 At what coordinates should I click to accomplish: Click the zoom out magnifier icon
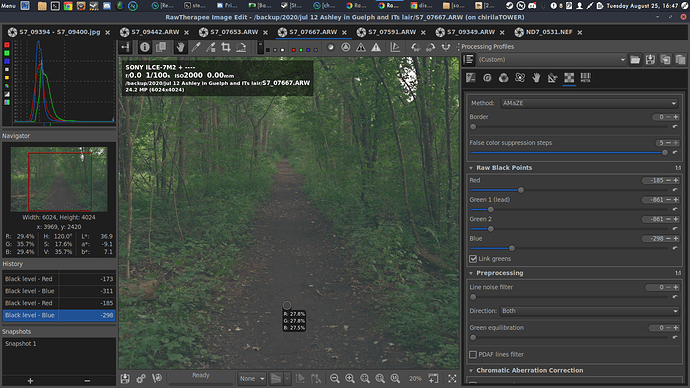[x=334, y=378]
